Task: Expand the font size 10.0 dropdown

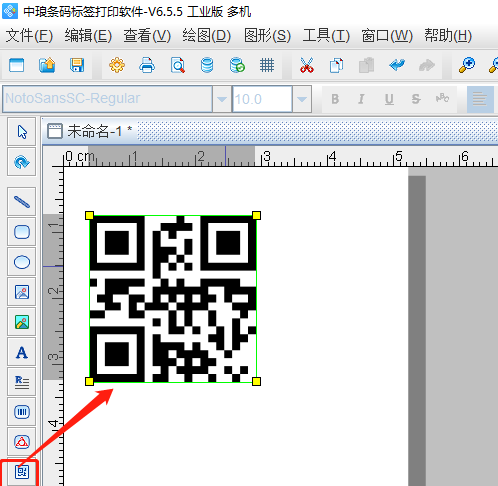Action: point(302,99)
